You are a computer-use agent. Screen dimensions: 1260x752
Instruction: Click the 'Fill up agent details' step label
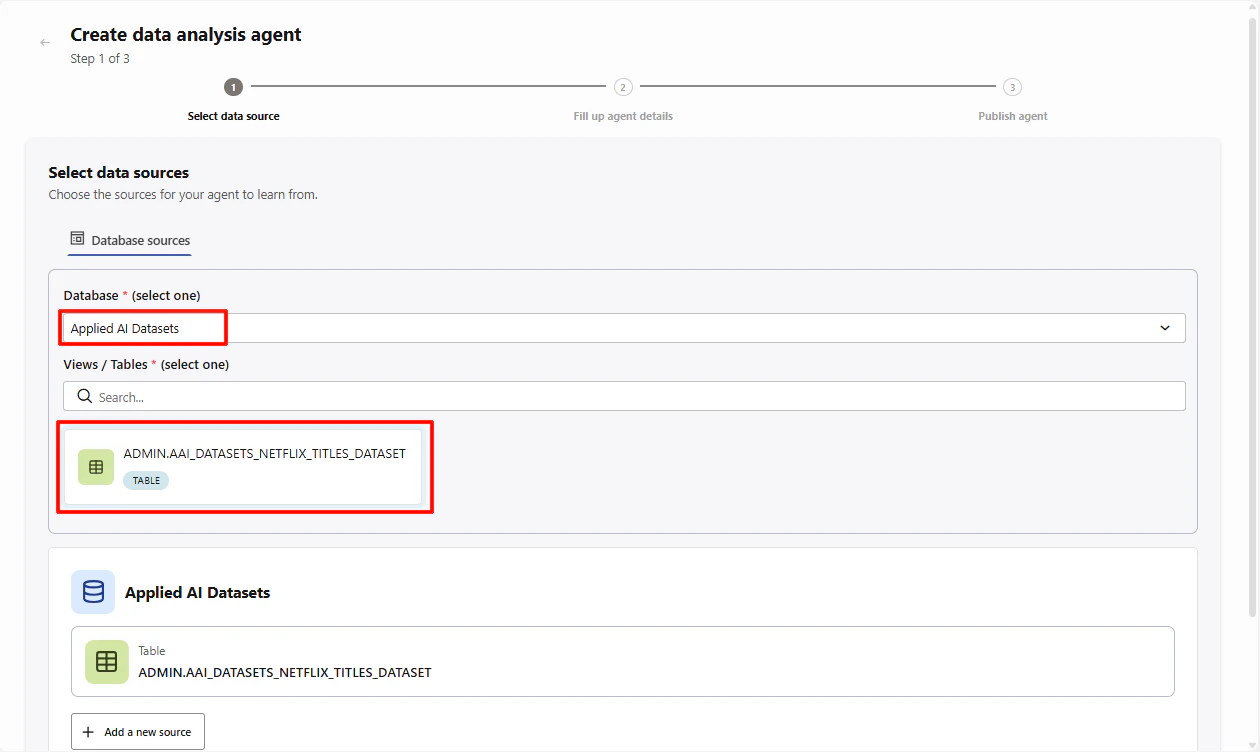(623, 116)
